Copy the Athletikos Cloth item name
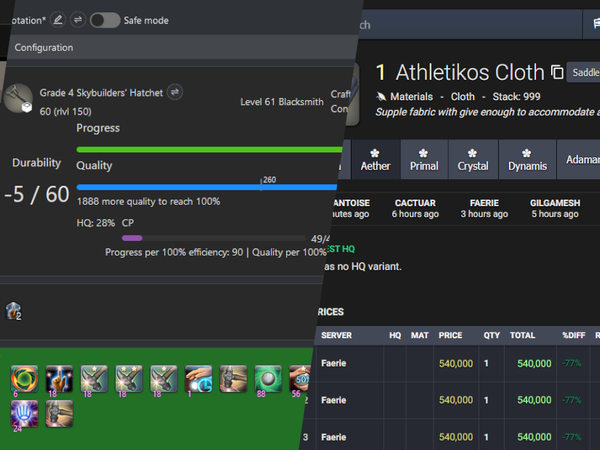Viewport: 600px width, 450px height. point(557,72)
